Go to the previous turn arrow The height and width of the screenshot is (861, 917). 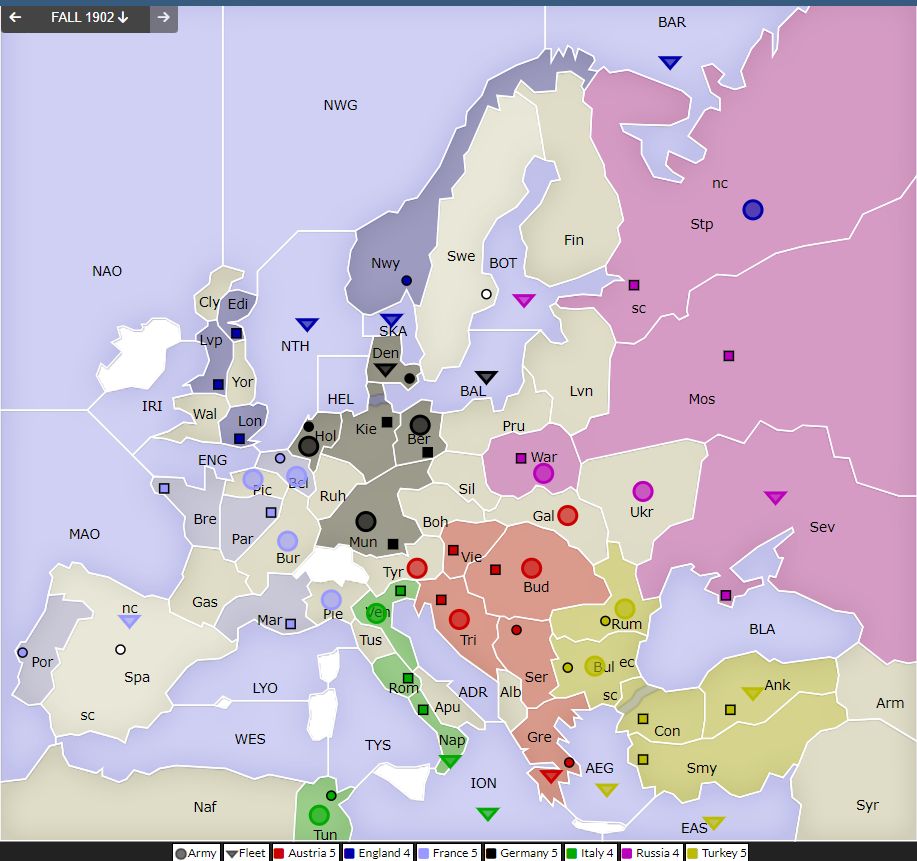(x=16, y=18)
